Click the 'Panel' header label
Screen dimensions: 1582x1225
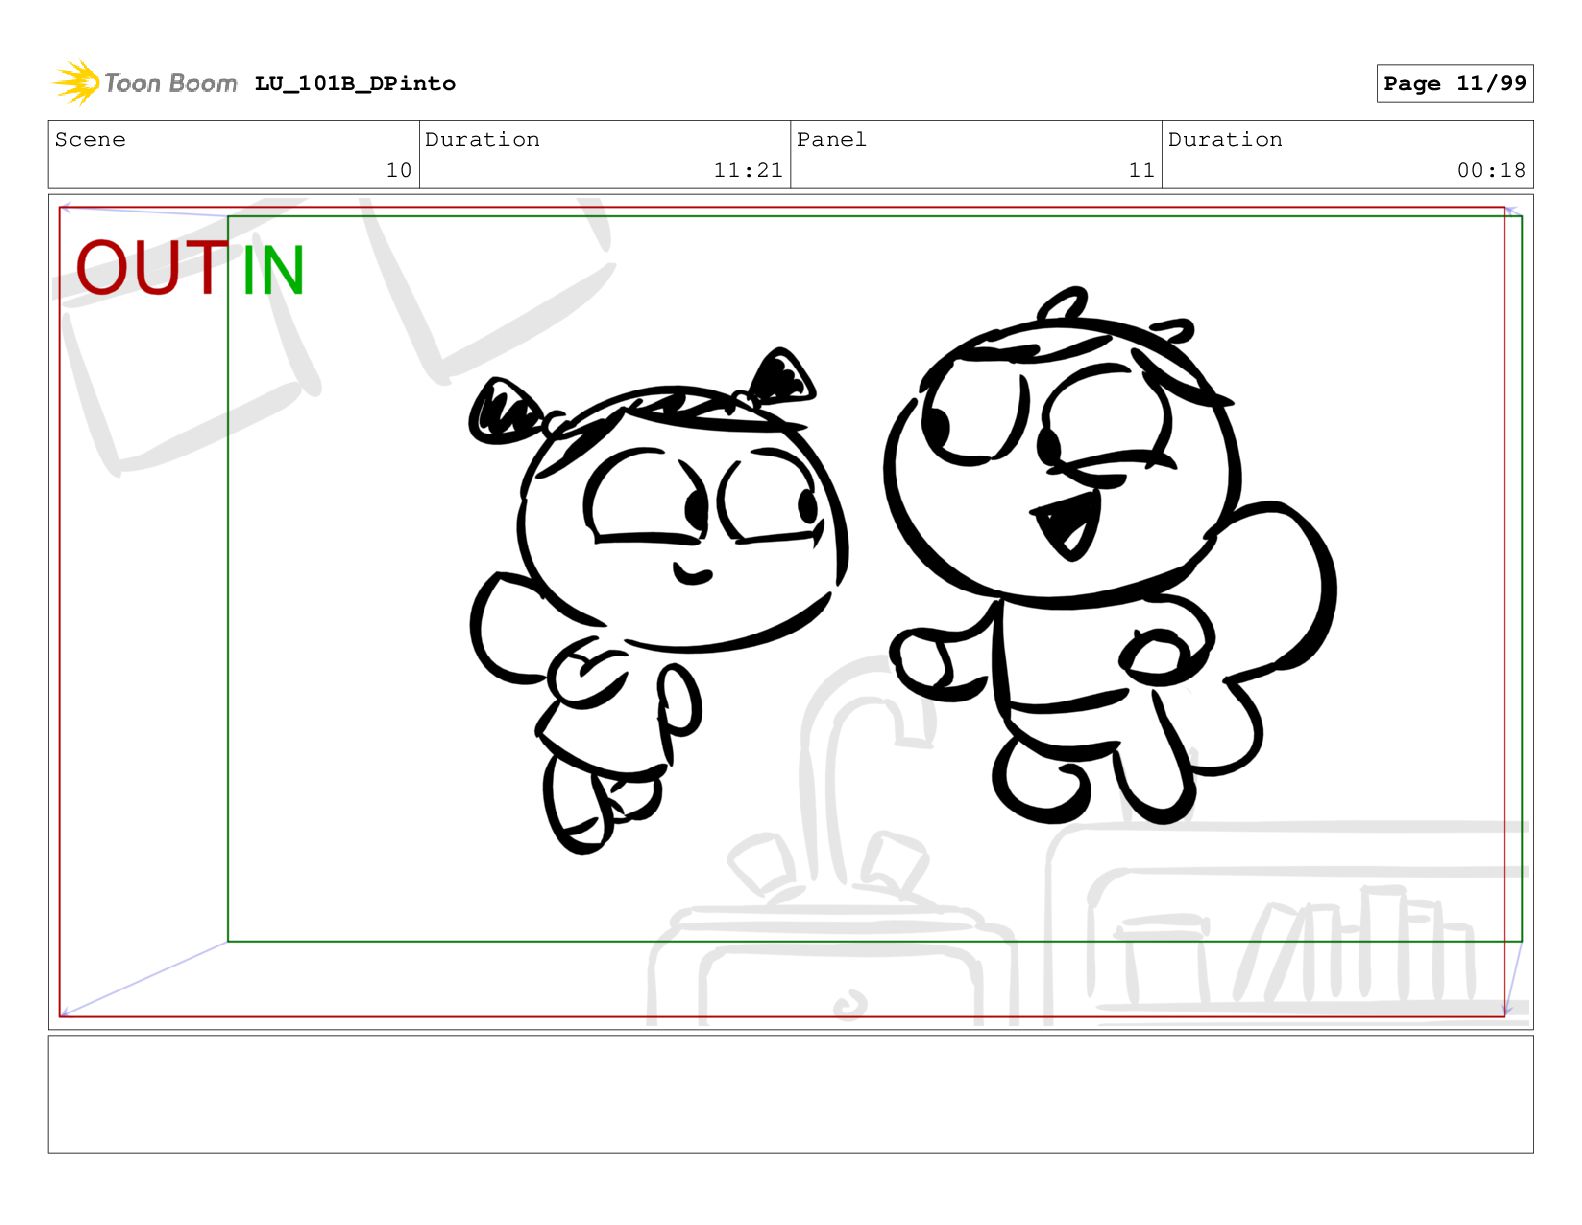point(832,140)
